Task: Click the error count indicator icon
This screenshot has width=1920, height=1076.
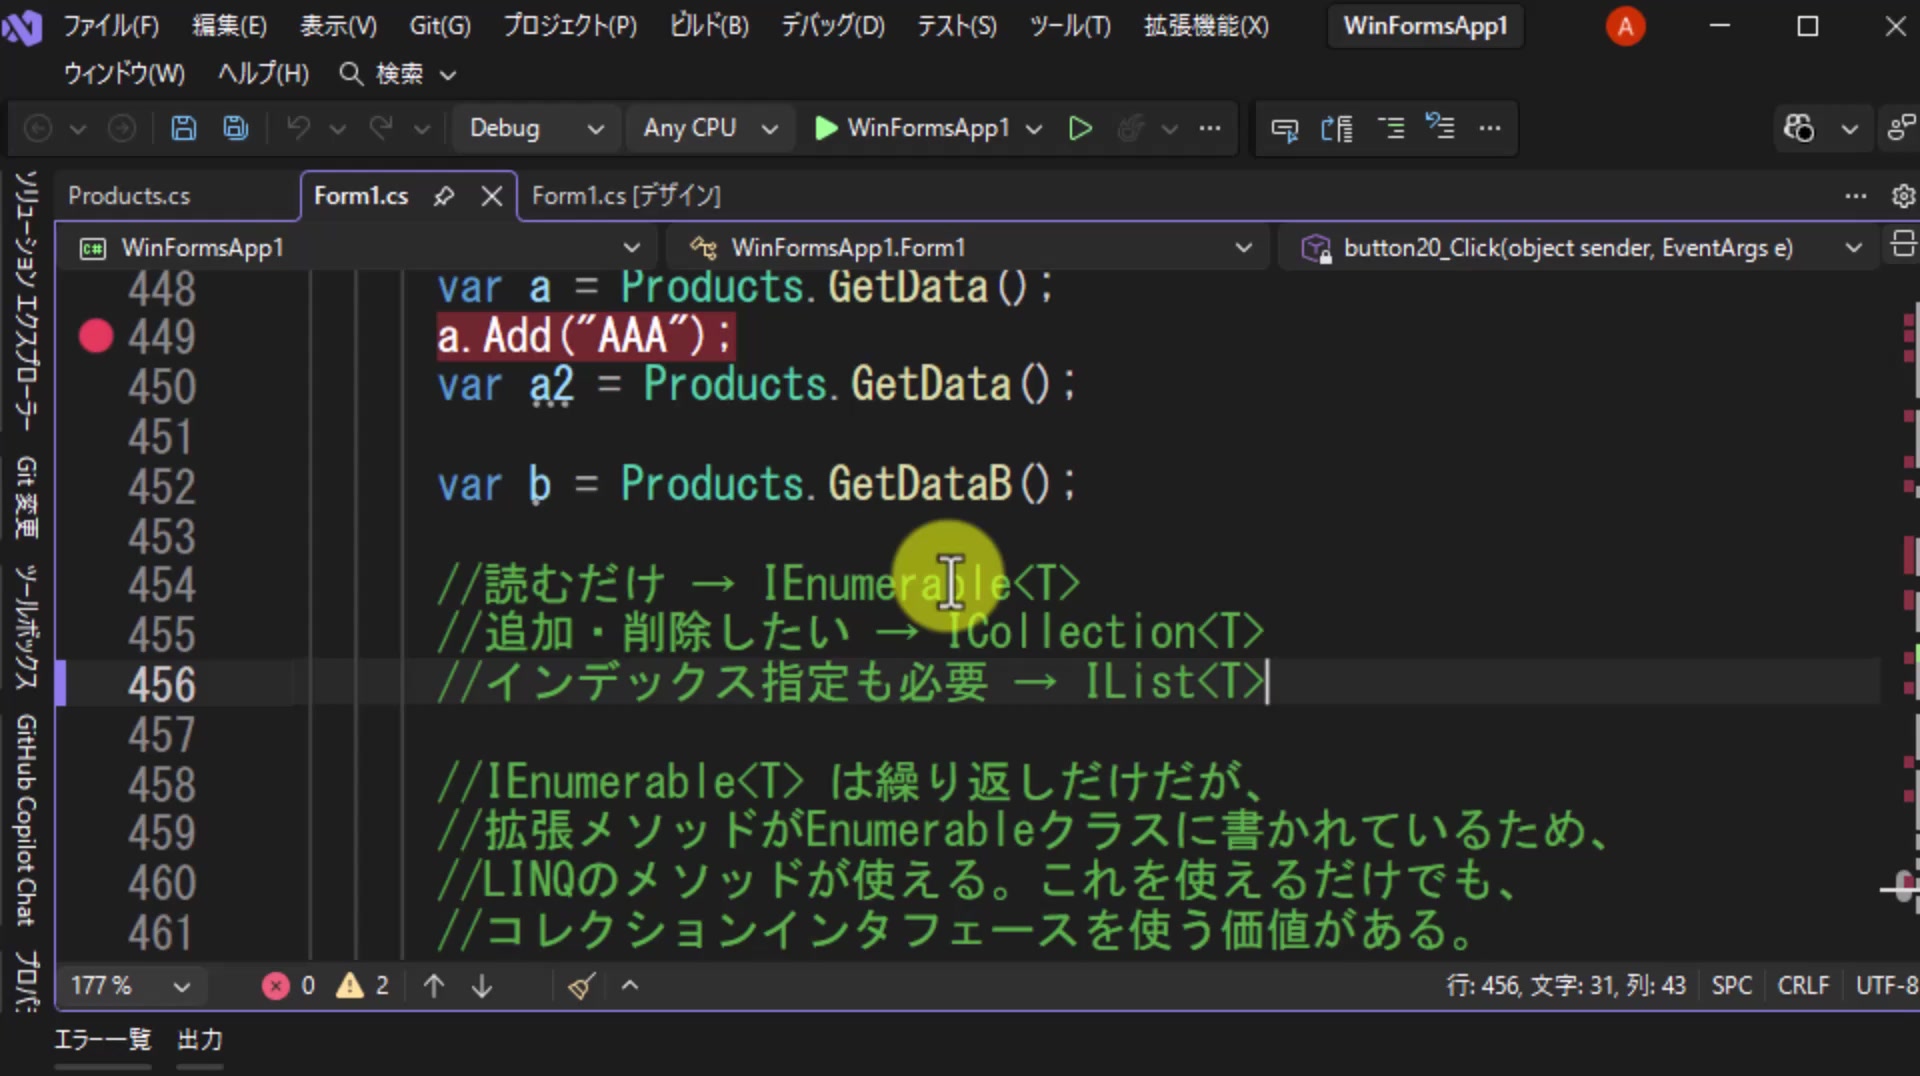Action: 276,986
